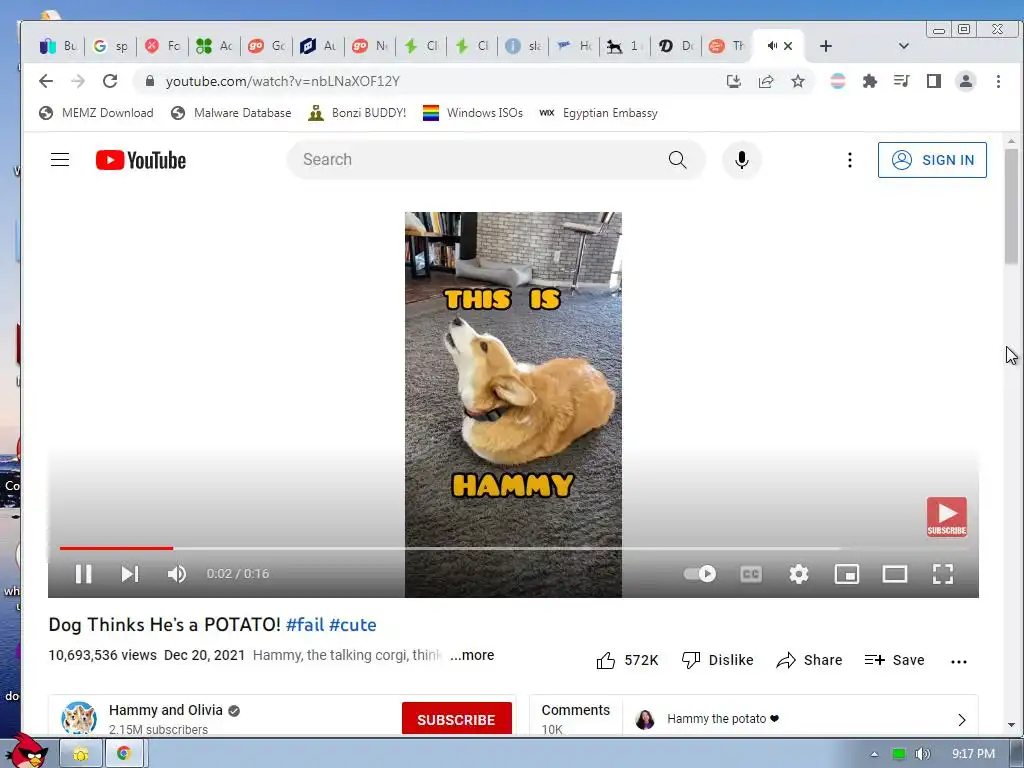Image resolution: width=1024 pixels, height=768 pixels.
Task: Click the channel Subscribe watermark in video
Action: click(x=946, y=517)
